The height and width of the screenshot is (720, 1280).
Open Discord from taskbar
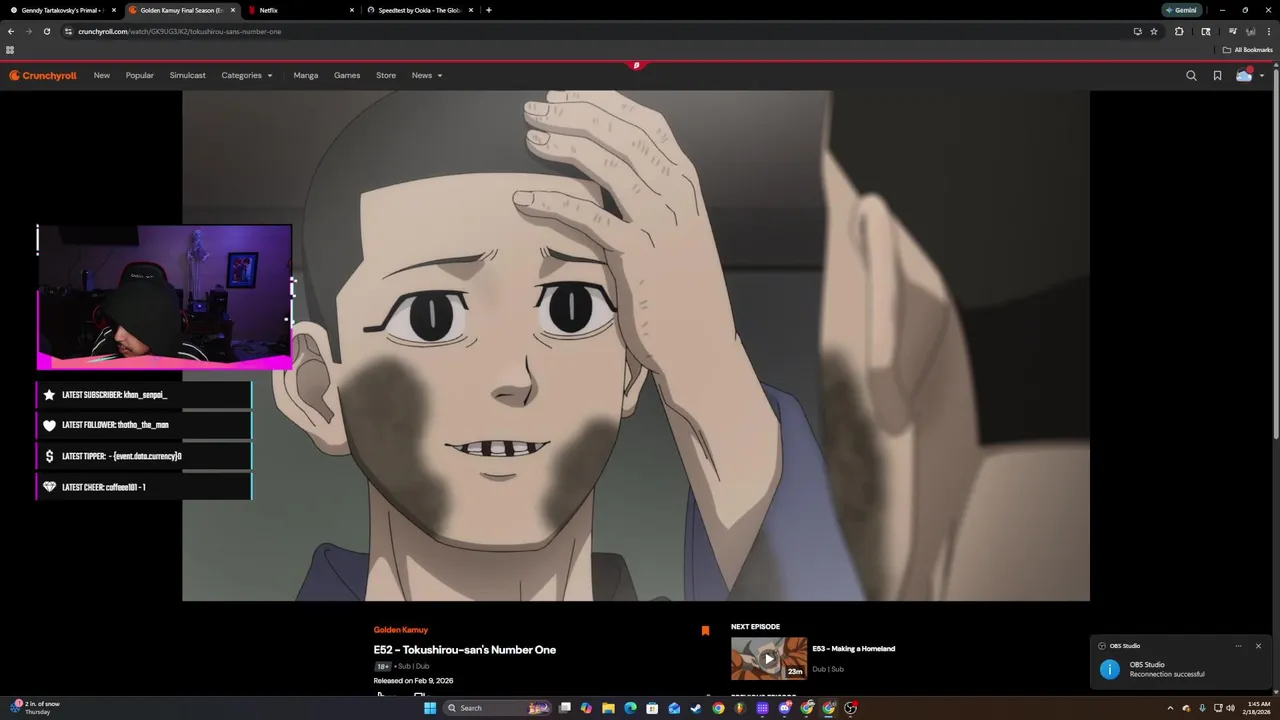pyautogui.click(x=785, y=708)
